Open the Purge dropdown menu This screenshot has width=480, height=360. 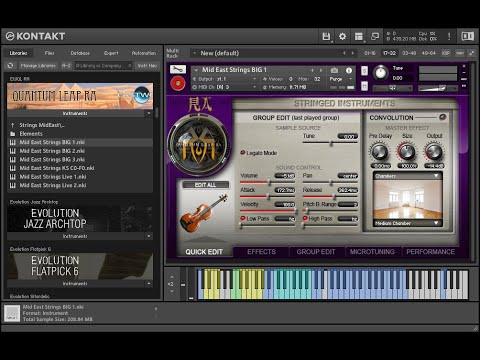[x=341, y=79]
